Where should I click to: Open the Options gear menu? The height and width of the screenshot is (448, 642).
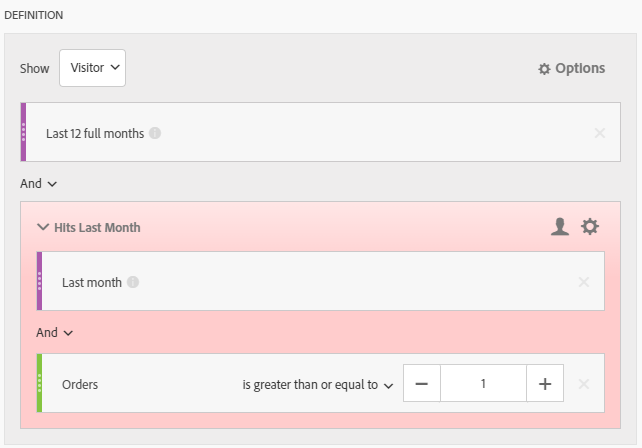(571, 69)
